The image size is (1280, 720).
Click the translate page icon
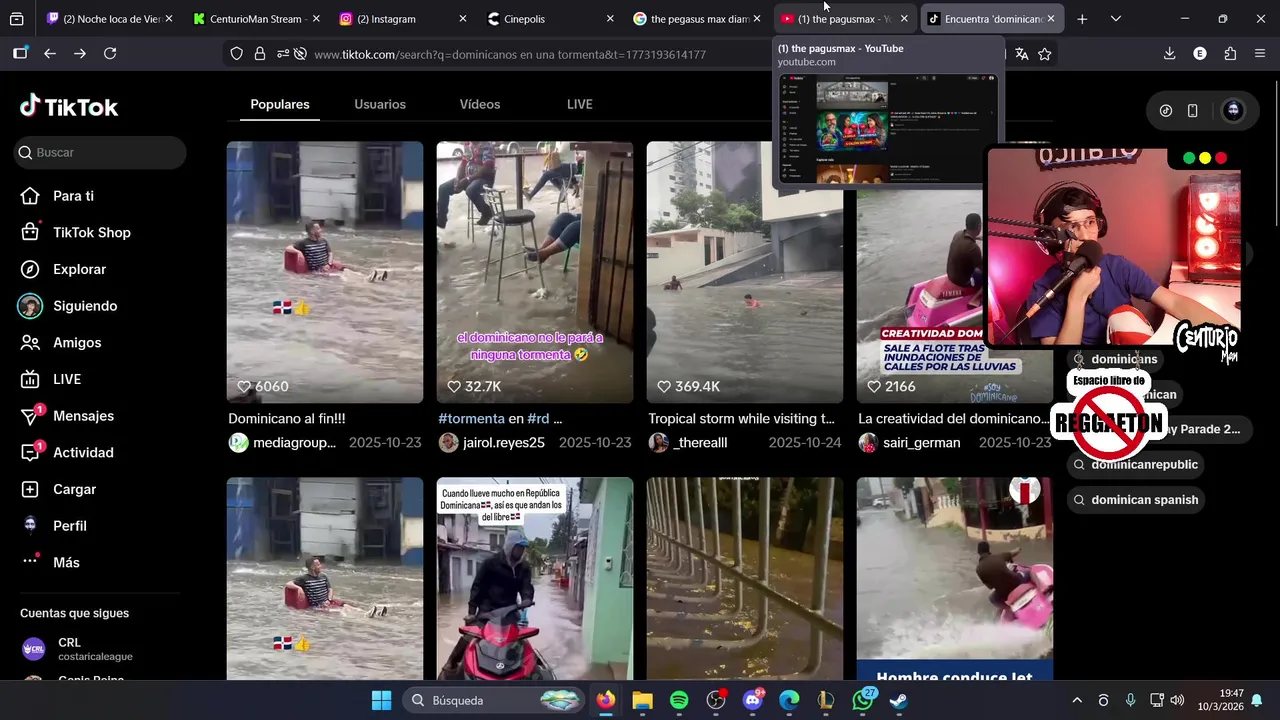(1021, 54)
